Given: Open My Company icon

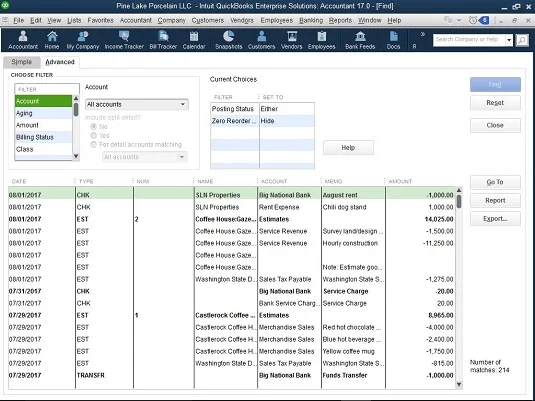Looking at the screenshot, I should [83, 40].
